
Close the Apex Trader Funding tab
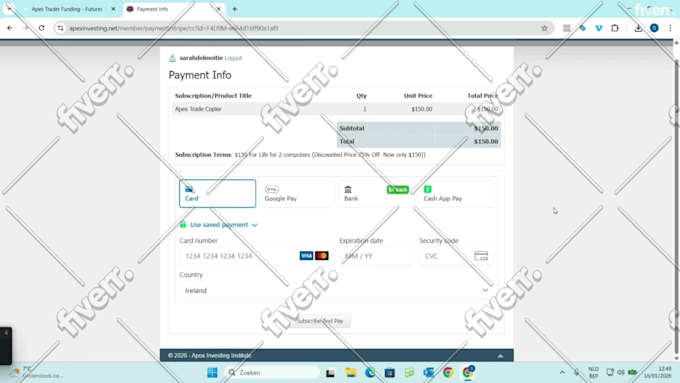point(113,9)
